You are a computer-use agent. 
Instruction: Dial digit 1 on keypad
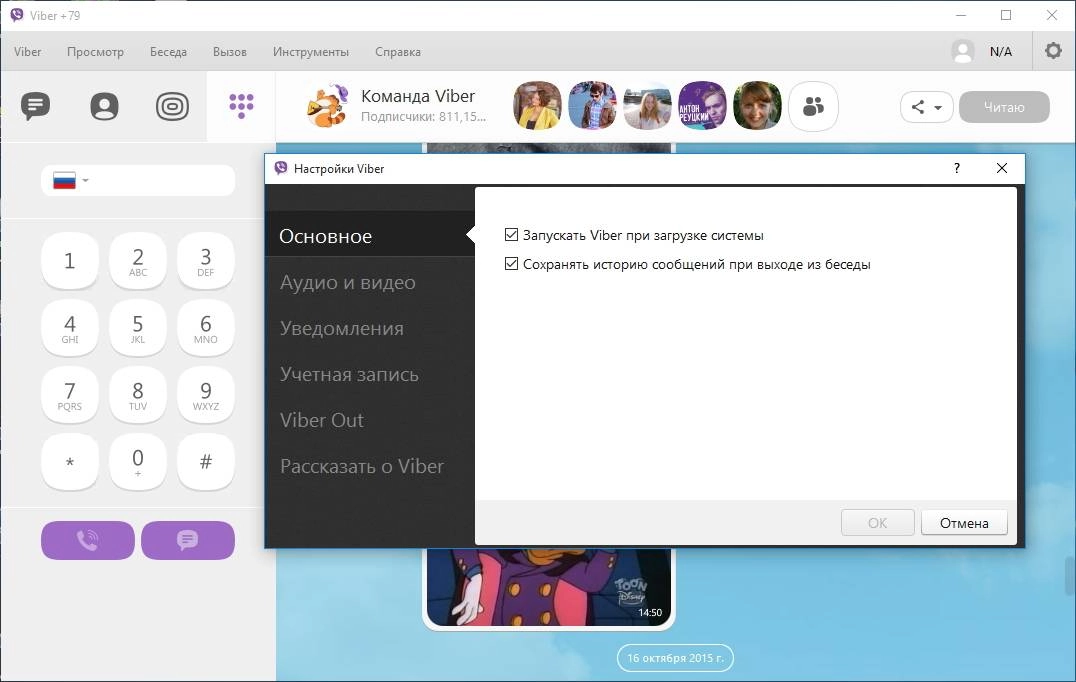pos(69,261)
